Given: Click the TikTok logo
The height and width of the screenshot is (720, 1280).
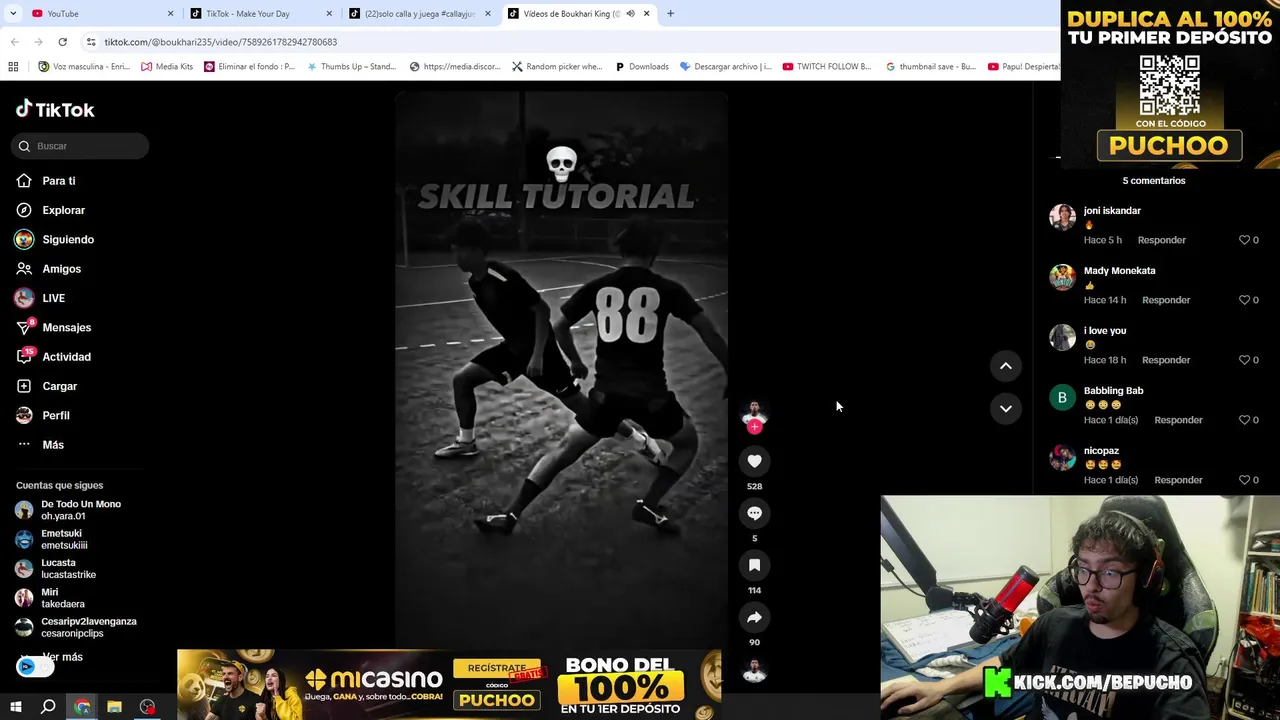Looking at the screenshot, I should coord(55,109).
